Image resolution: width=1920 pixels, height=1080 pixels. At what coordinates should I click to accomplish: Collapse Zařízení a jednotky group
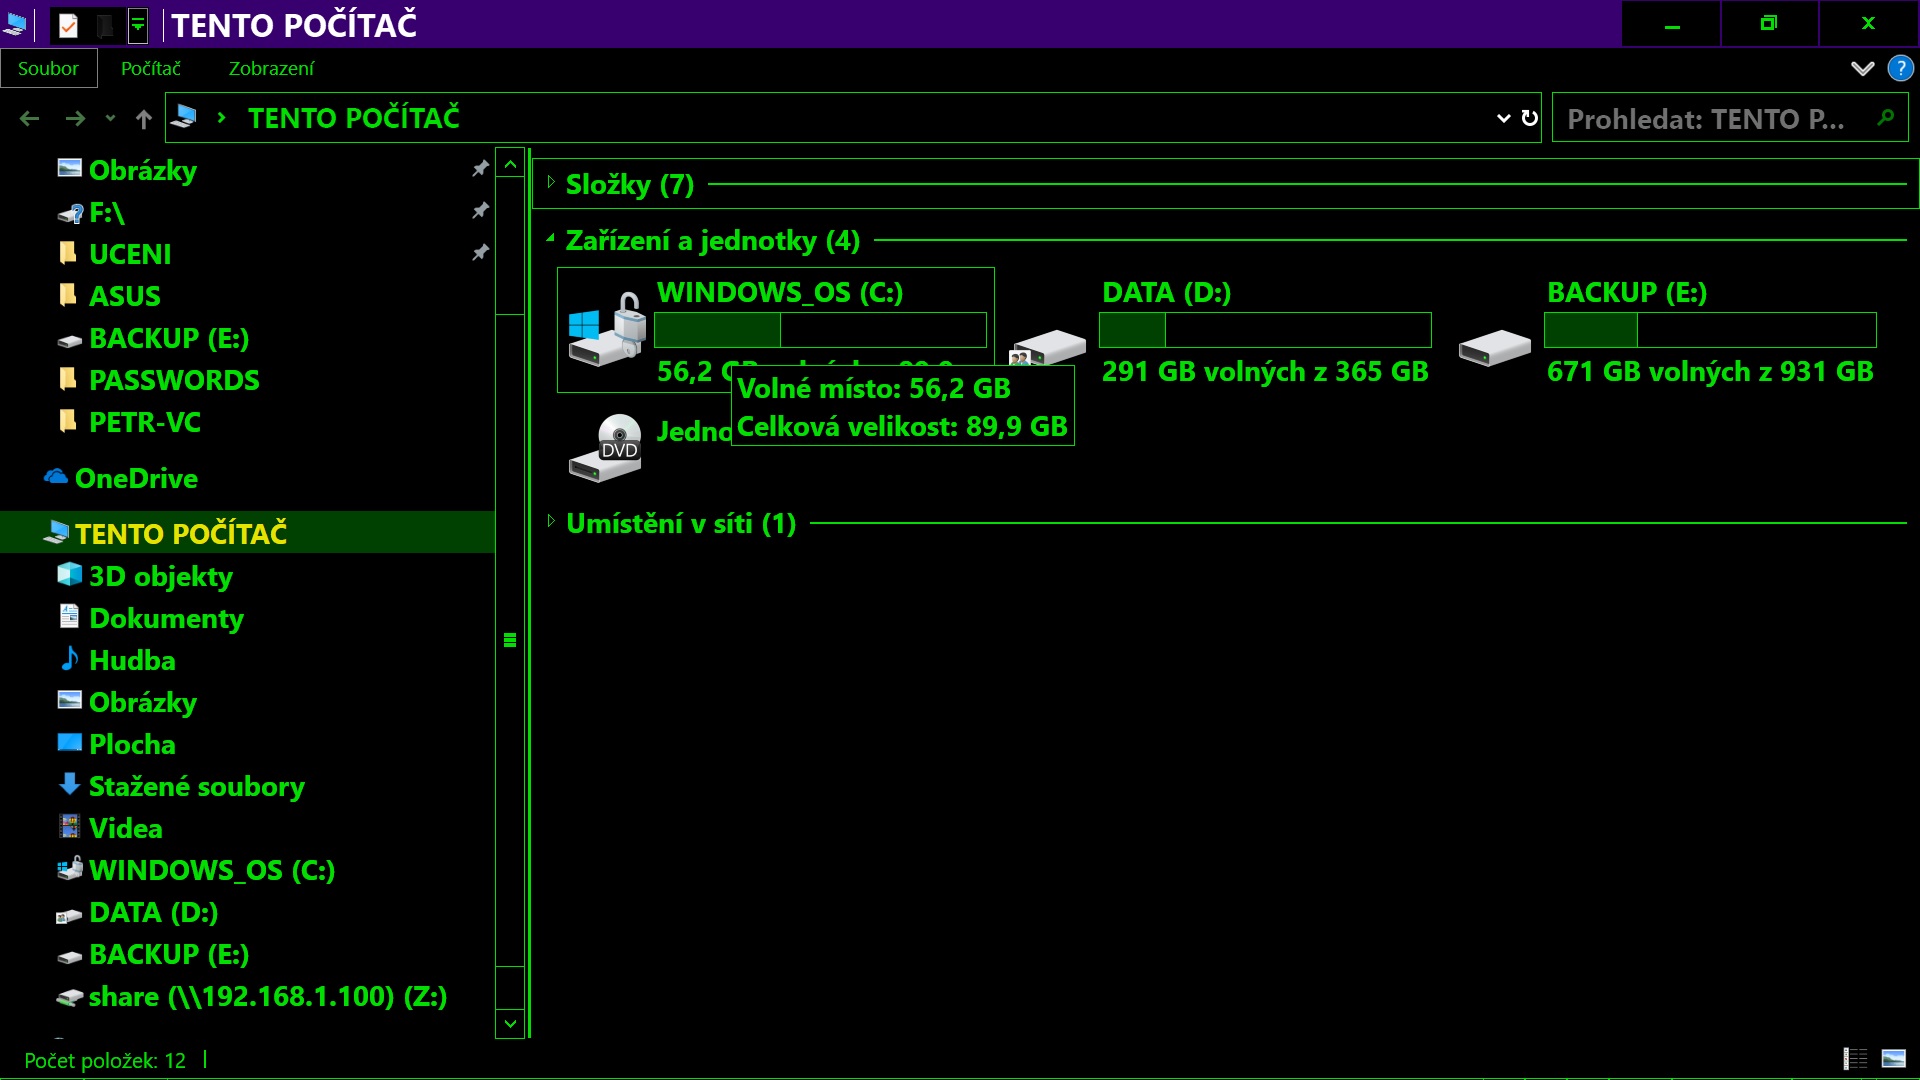[551, 239]
